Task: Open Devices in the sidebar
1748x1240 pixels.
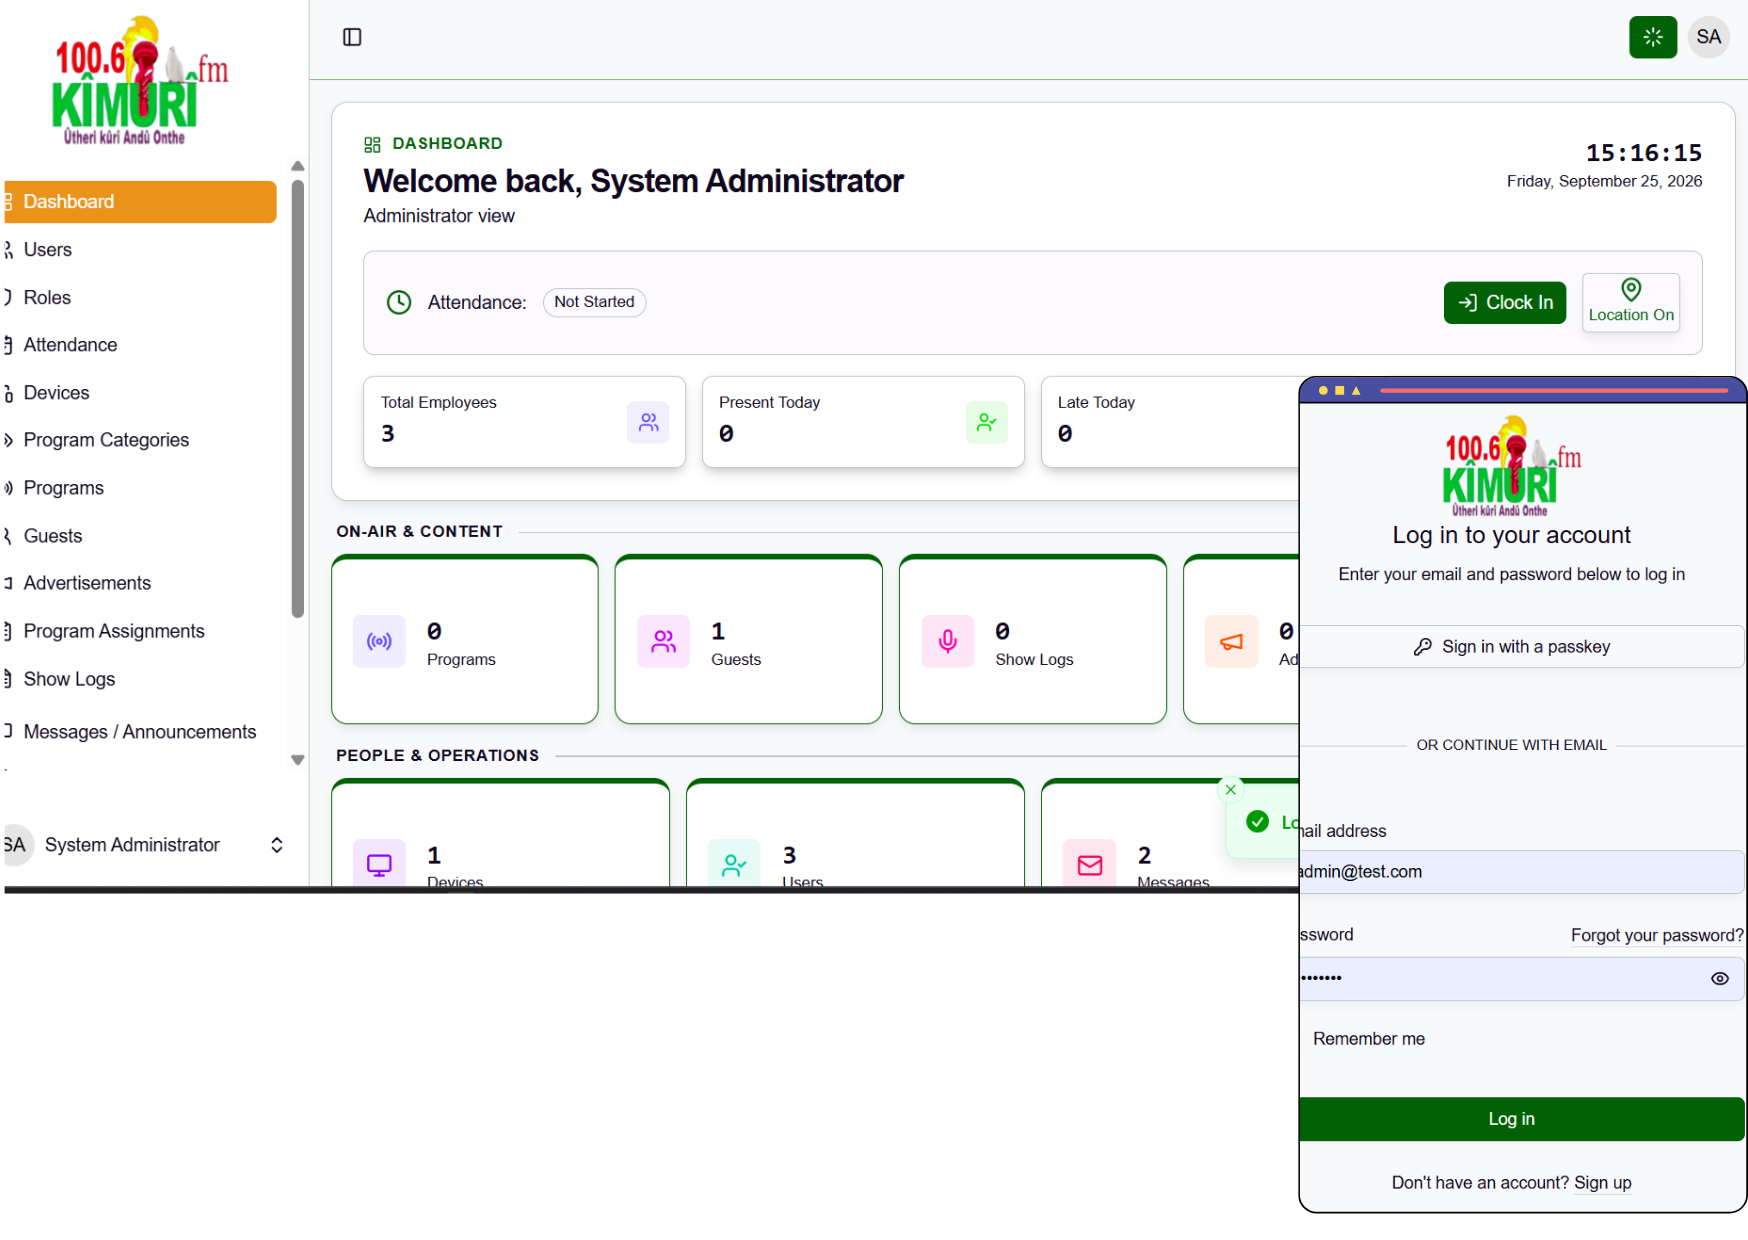Action: (x=140, y=393)
